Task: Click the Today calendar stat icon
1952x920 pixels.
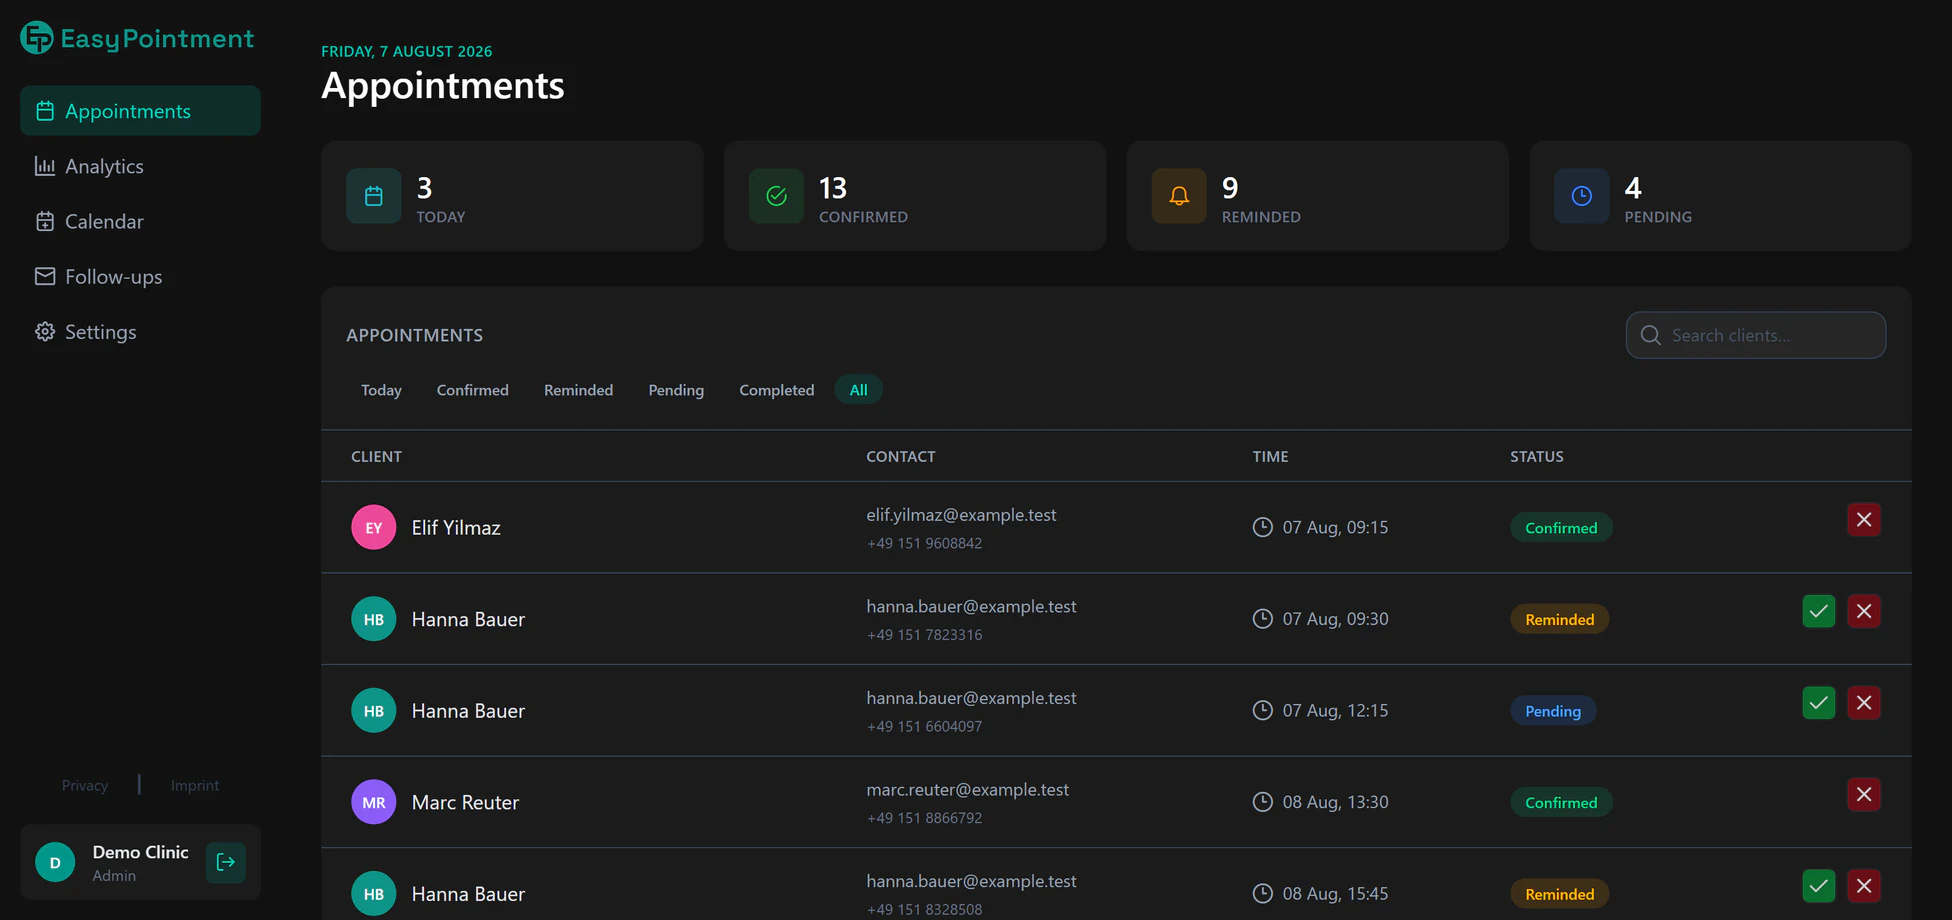Action: point(373,196)
